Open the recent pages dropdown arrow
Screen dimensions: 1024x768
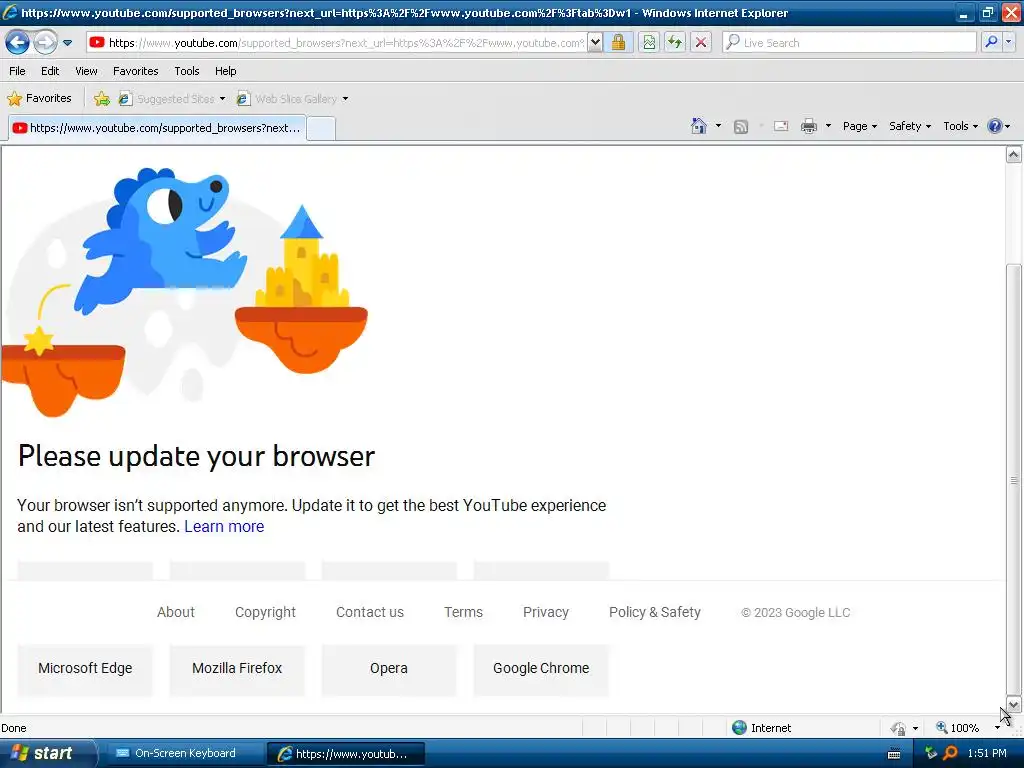[x=67, y=43]
